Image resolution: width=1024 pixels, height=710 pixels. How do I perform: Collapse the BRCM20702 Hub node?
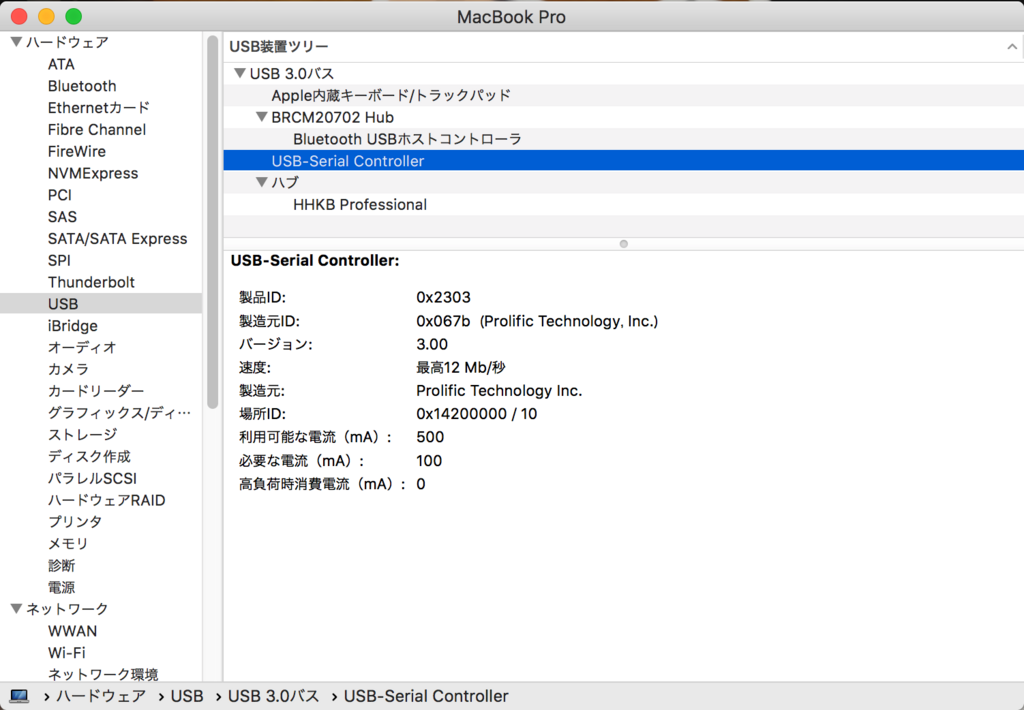(x=262, y=117)
